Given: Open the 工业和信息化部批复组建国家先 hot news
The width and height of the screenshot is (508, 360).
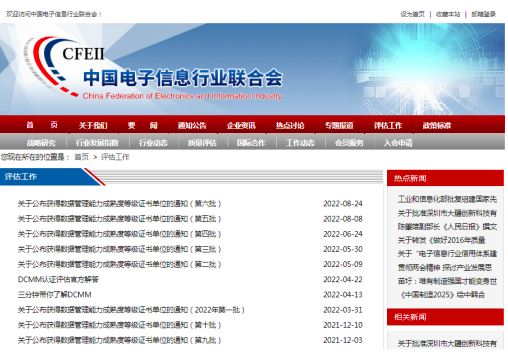Looking at the screenshot, I should 447,199.
